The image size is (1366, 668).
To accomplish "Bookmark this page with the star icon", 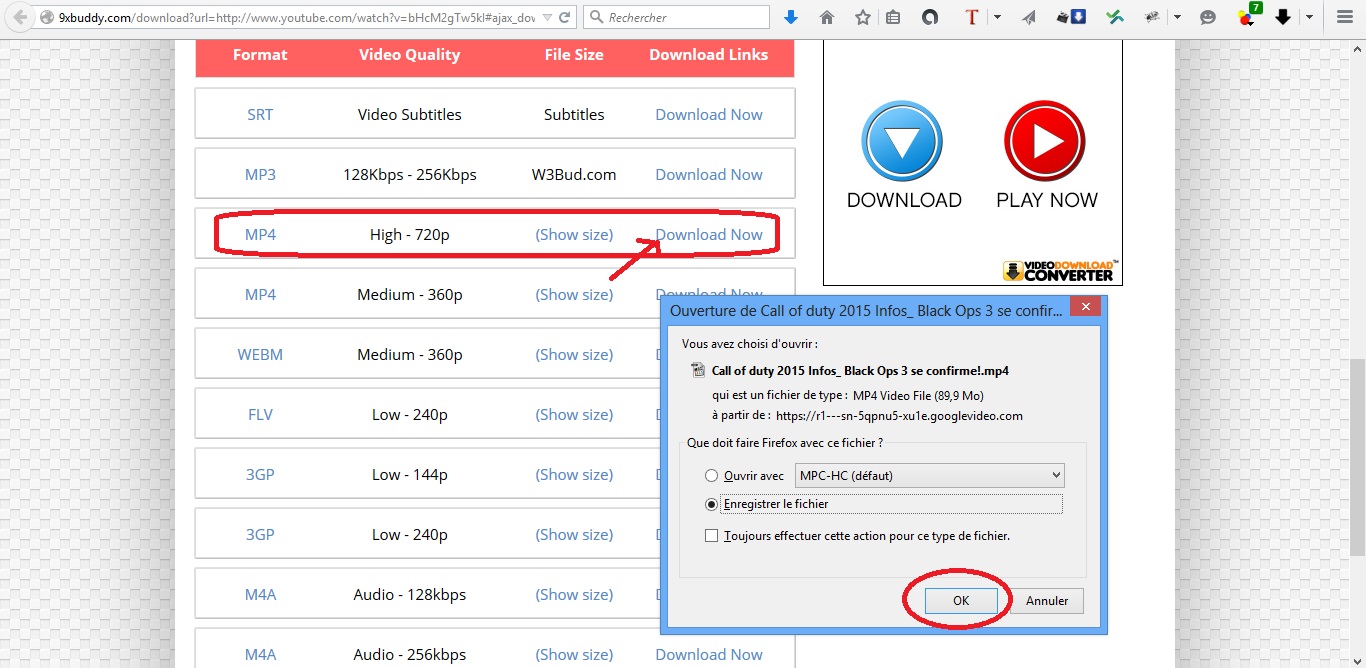I will click(x=863, y=17).
